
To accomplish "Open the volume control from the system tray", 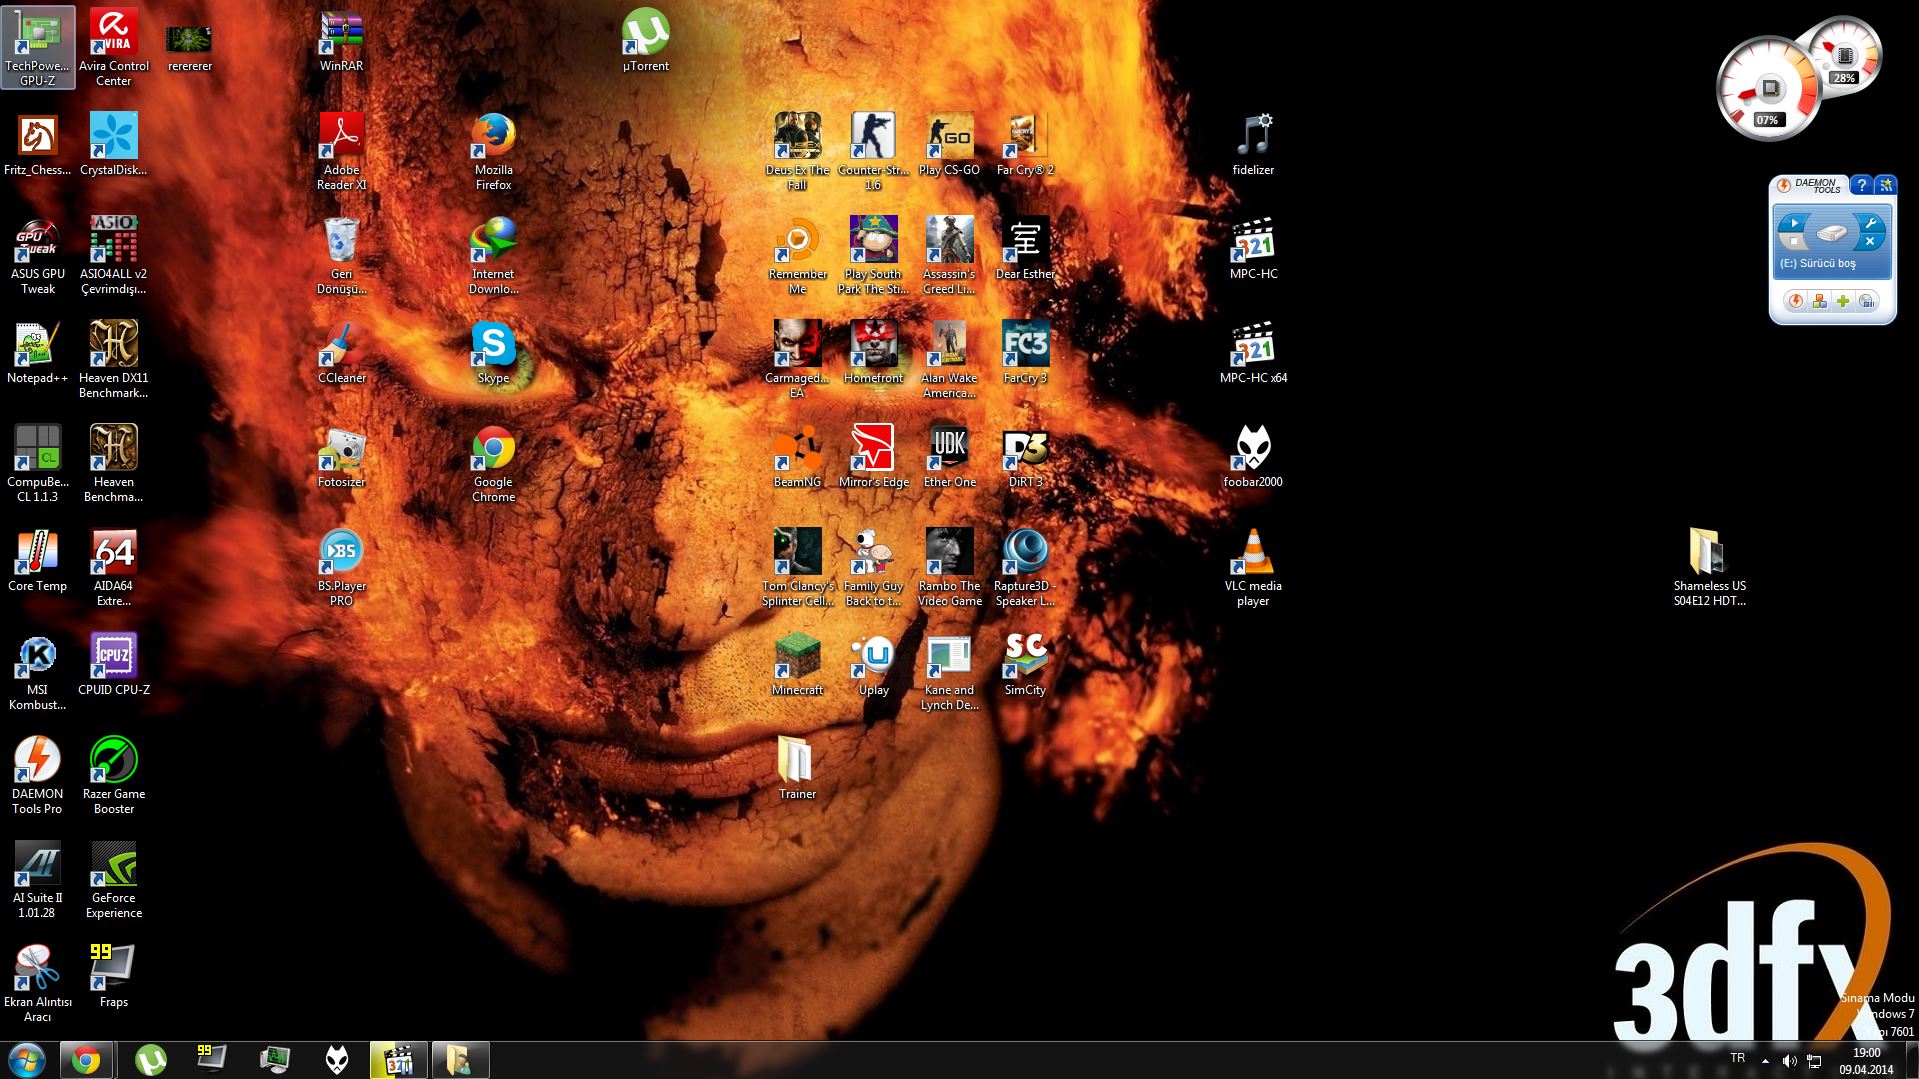I will [1789, 1060].
